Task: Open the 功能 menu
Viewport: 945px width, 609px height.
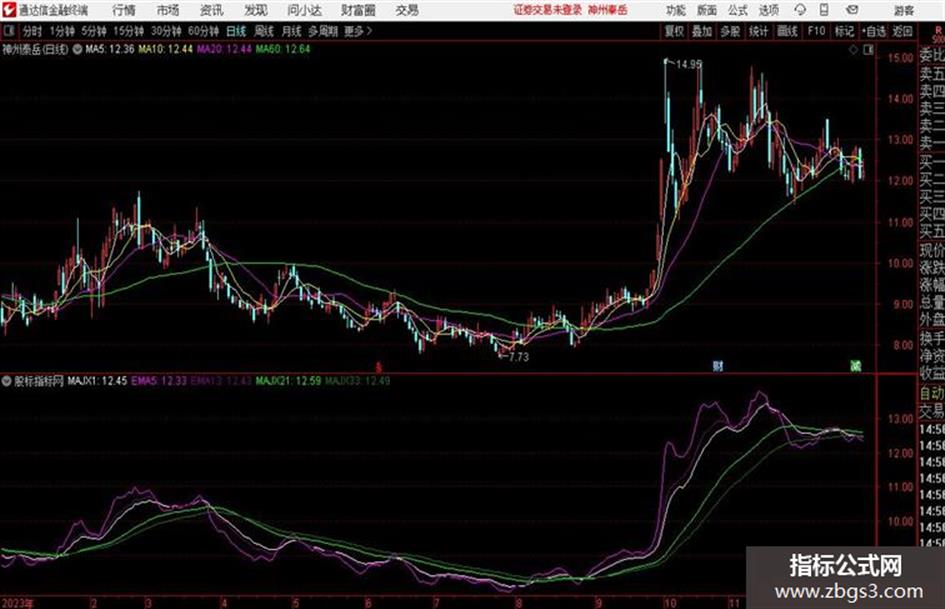Action: tap(676, 10)
